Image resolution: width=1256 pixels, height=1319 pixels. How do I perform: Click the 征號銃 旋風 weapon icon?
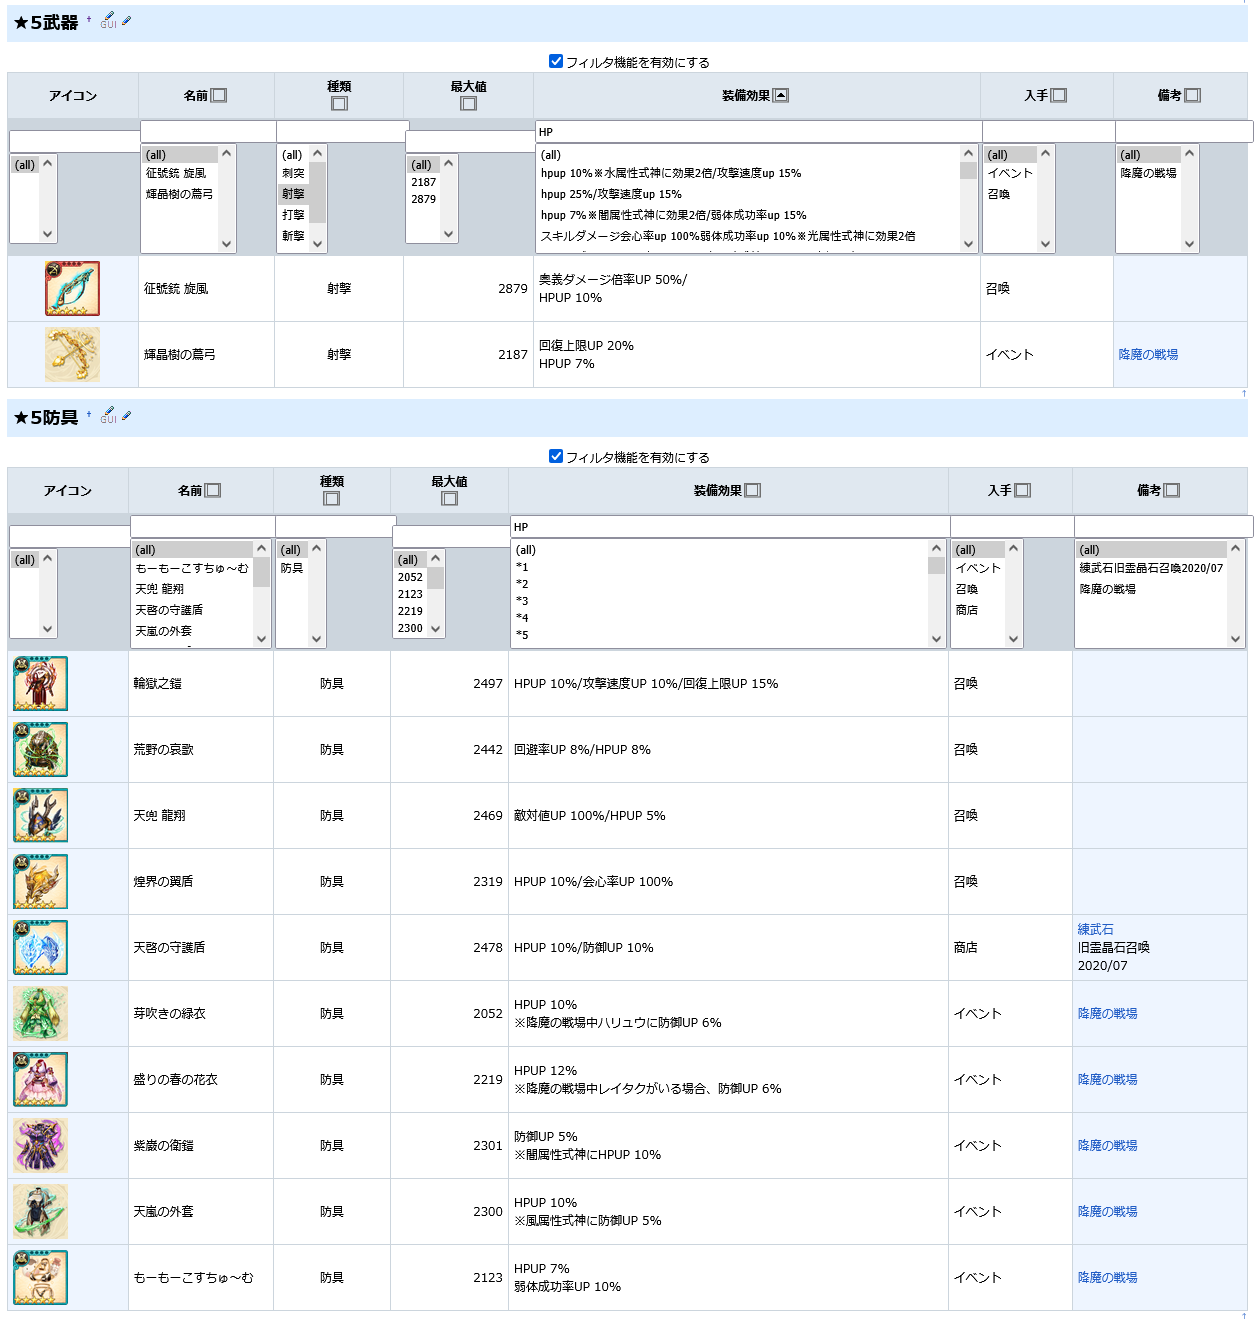click(x=72, y=288)
